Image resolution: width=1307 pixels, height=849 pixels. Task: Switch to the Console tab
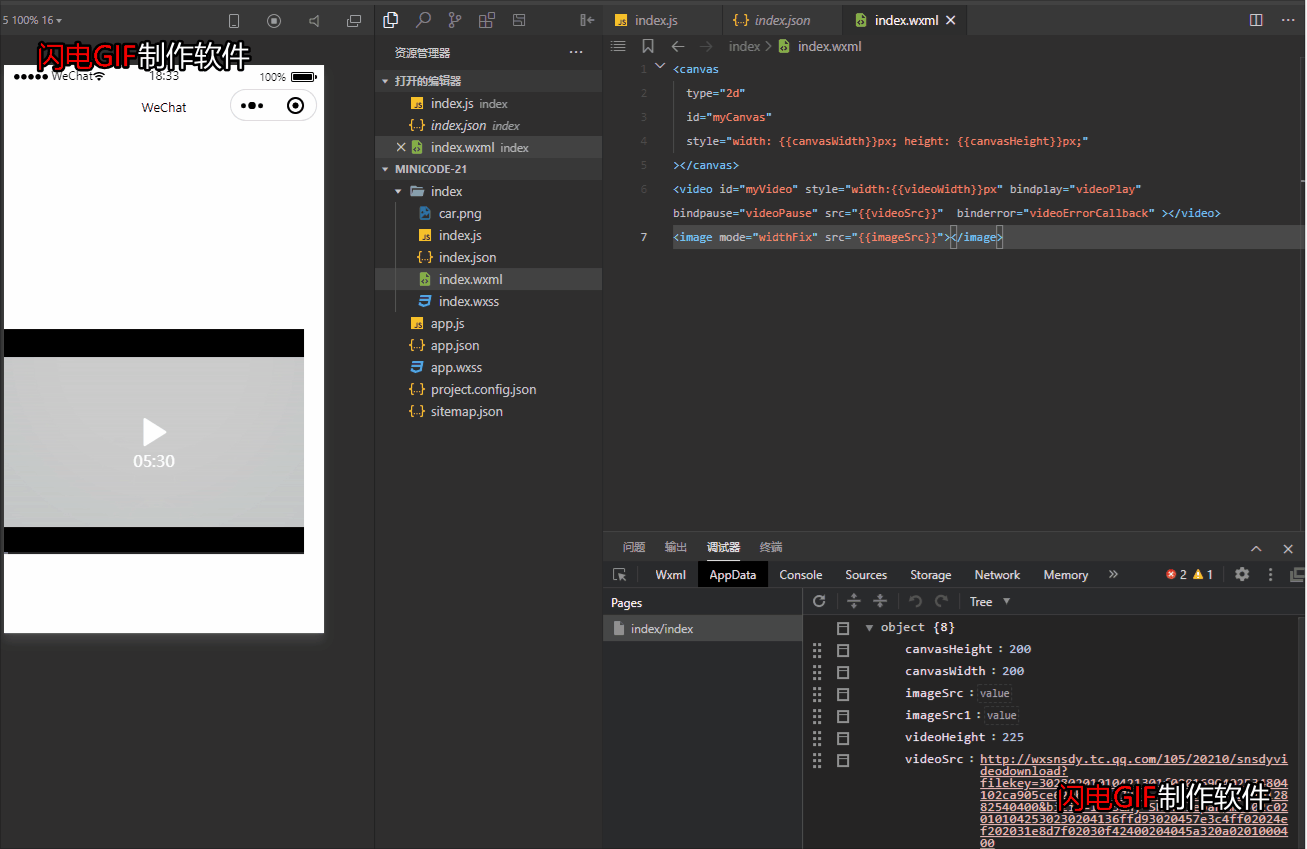coord(800,575)
